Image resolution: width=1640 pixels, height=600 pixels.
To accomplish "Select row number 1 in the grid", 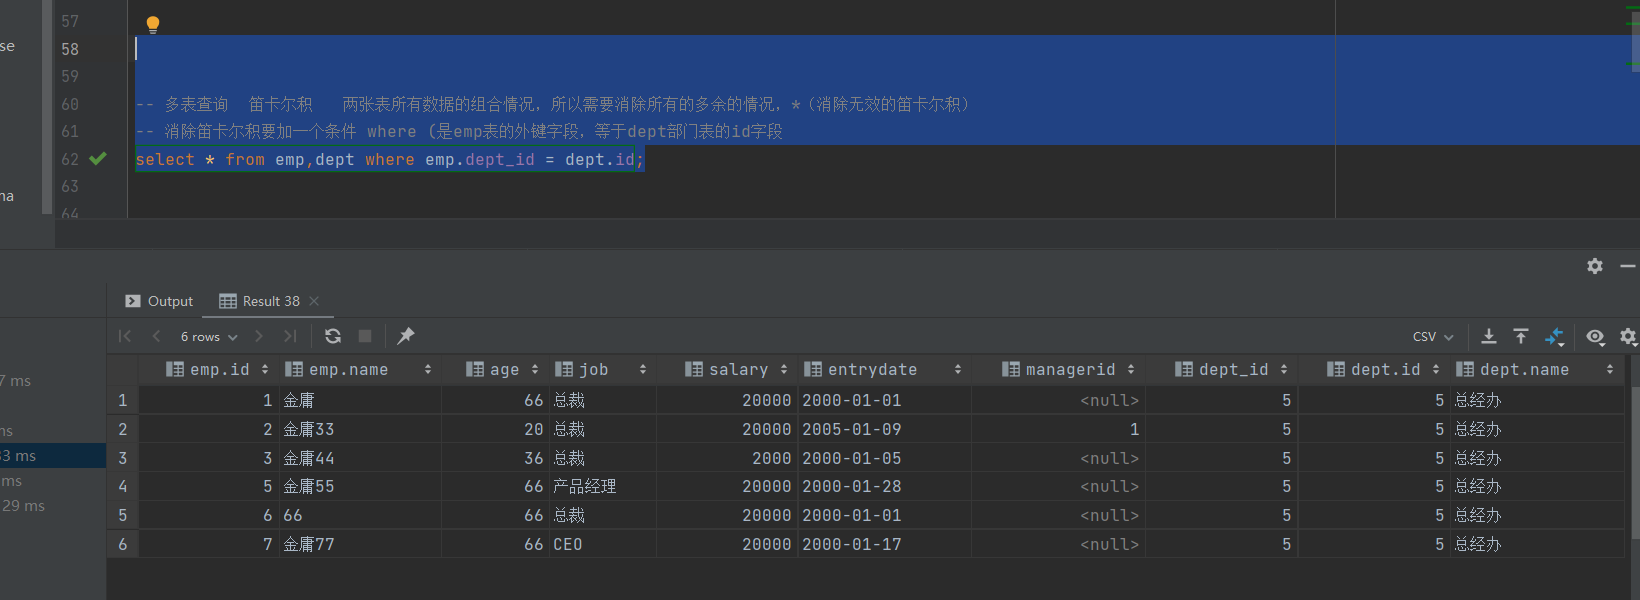I will tap(122, 400).
